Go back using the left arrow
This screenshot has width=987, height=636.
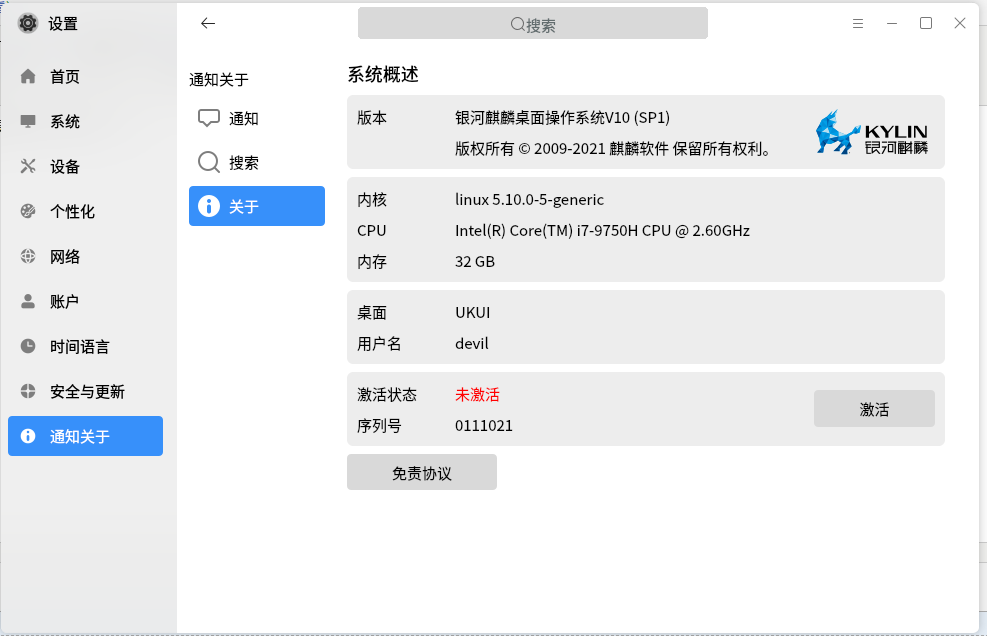coord(208,23)
